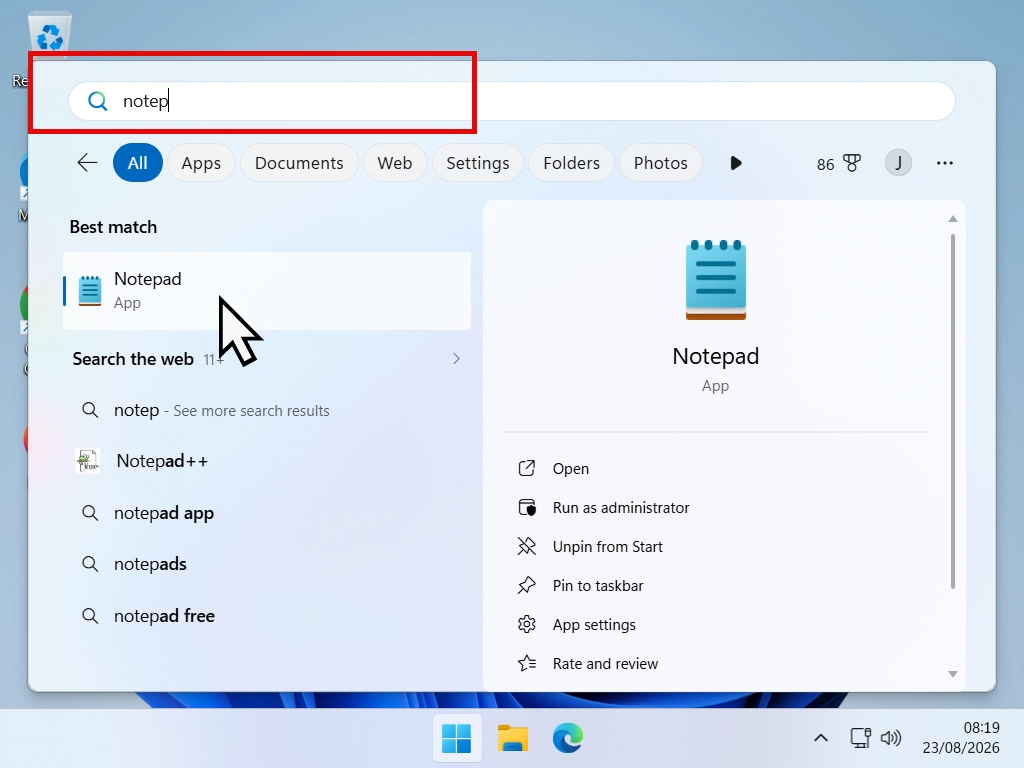Switch to the Apps filter tab
The image size is (1024, 768).
201,163
